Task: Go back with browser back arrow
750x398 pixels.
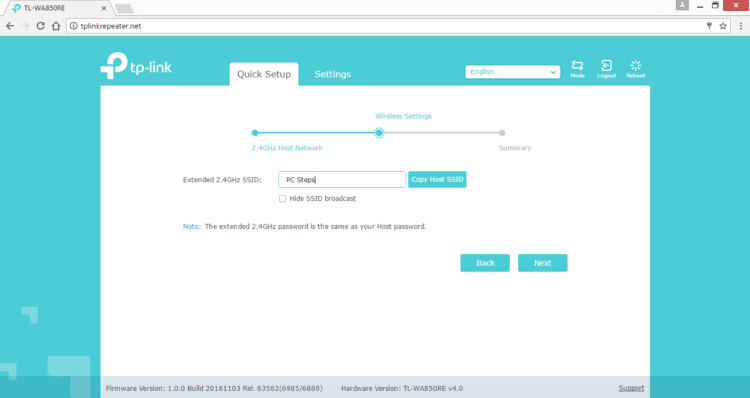Action: [x=10, y=26]
